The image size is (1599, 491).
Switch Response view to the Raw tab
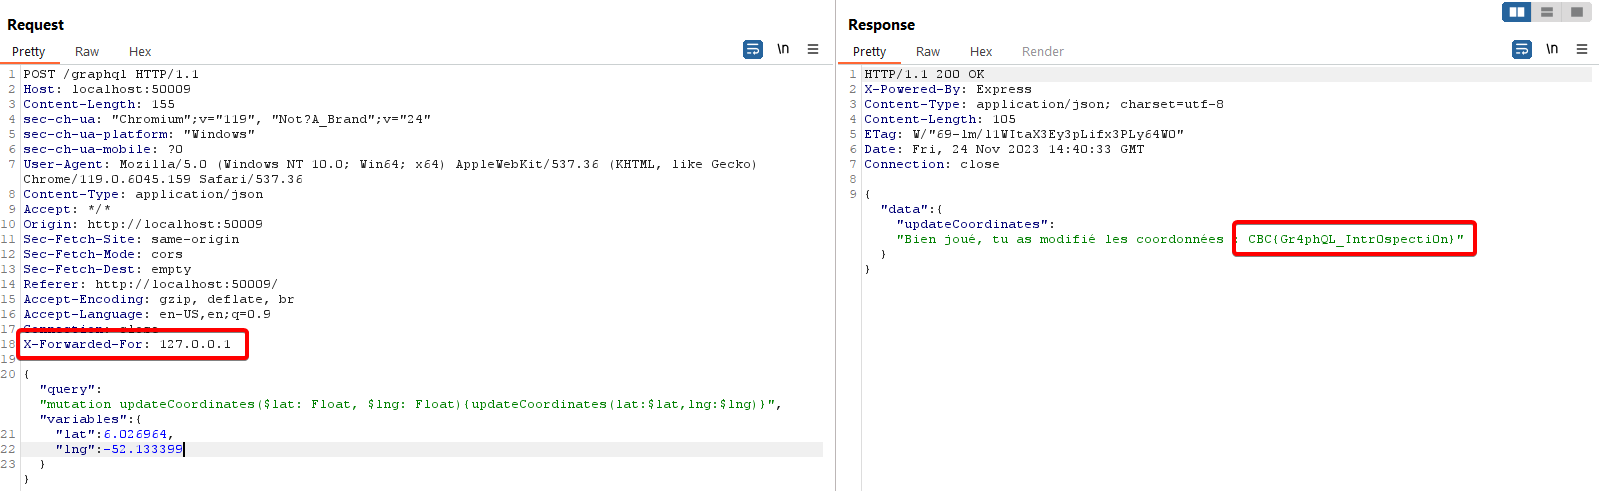point(928,52)
